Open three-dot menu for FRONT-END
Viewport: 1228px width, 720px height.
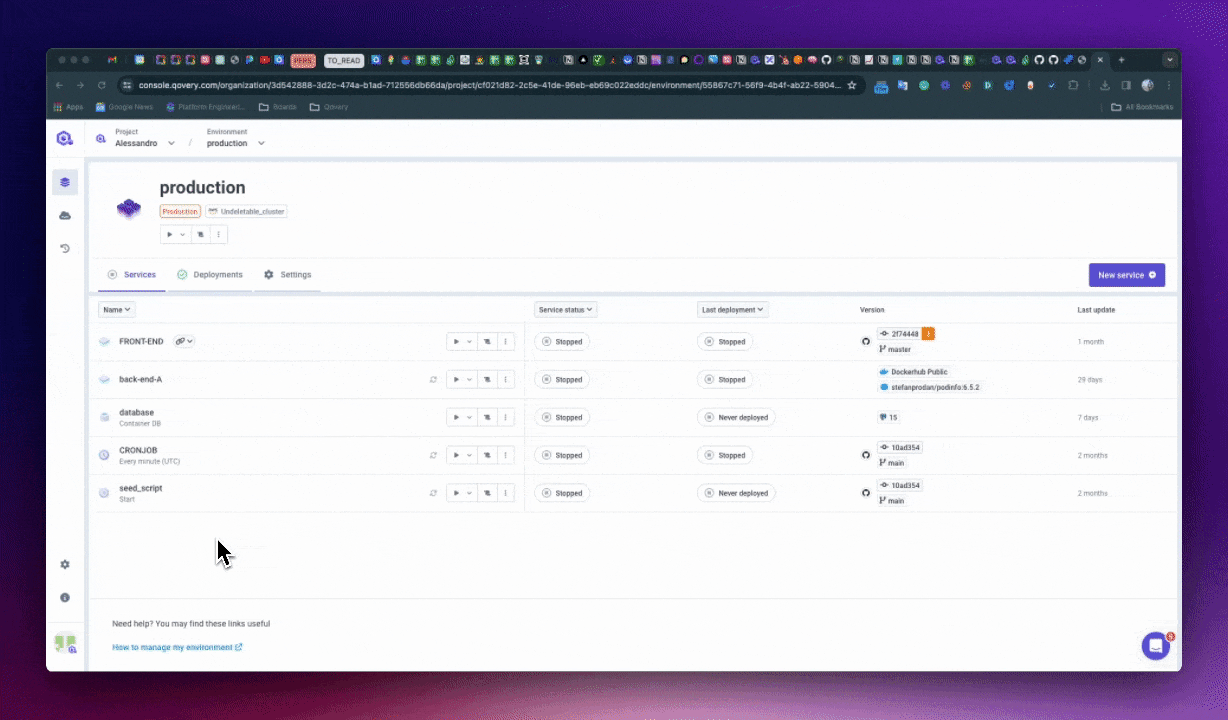tap(505, 341)
